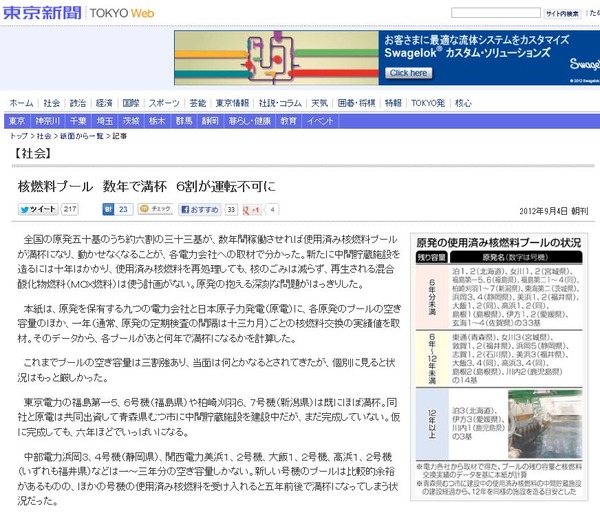Viewport: 600px width, 515px height.
Task: Open the Swagelok banner advertisement
Action: click(x=386, y=57)
